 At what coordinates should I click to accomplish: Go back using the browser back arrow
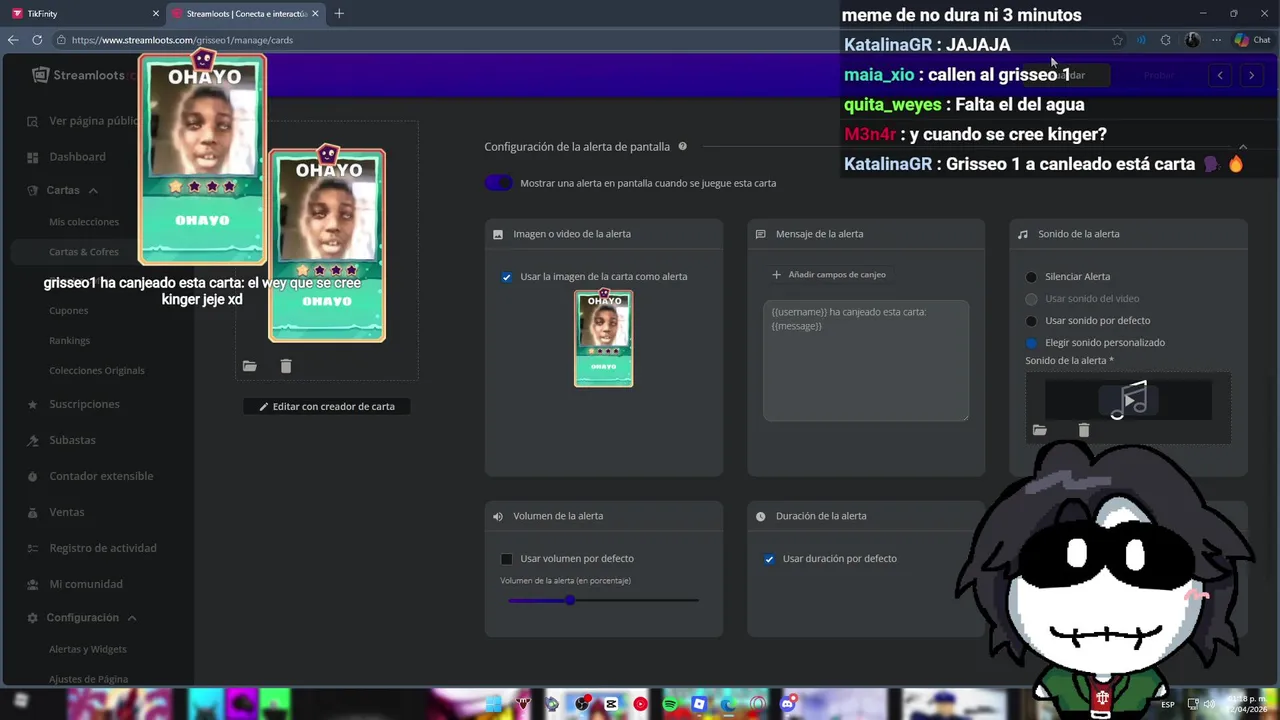point(13,40)
